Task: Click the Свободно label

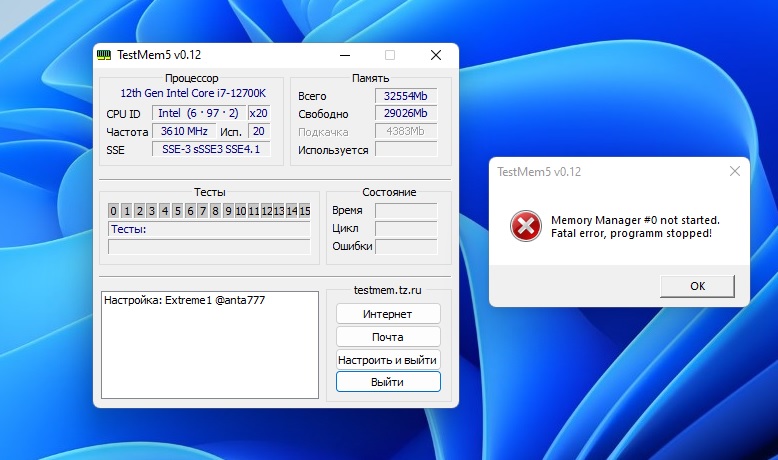Action: click(x=323, y=114)
